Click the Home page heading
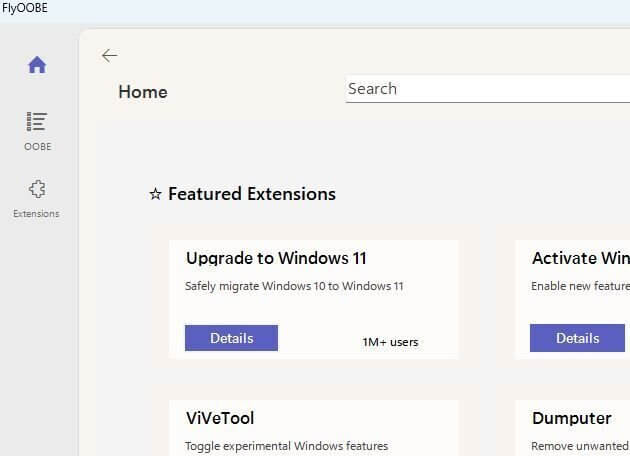 pyautogui.click(x=143, y=92)
